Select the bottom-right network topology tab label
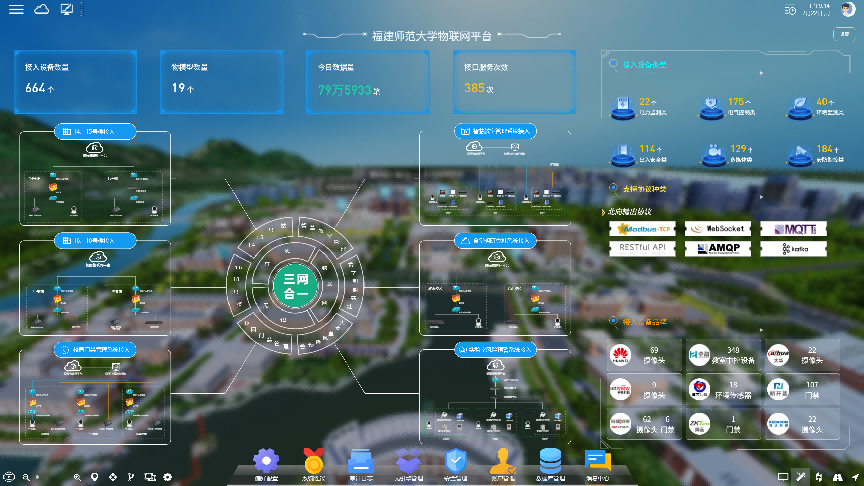The image size is (864, 486). tap(495, 350)
